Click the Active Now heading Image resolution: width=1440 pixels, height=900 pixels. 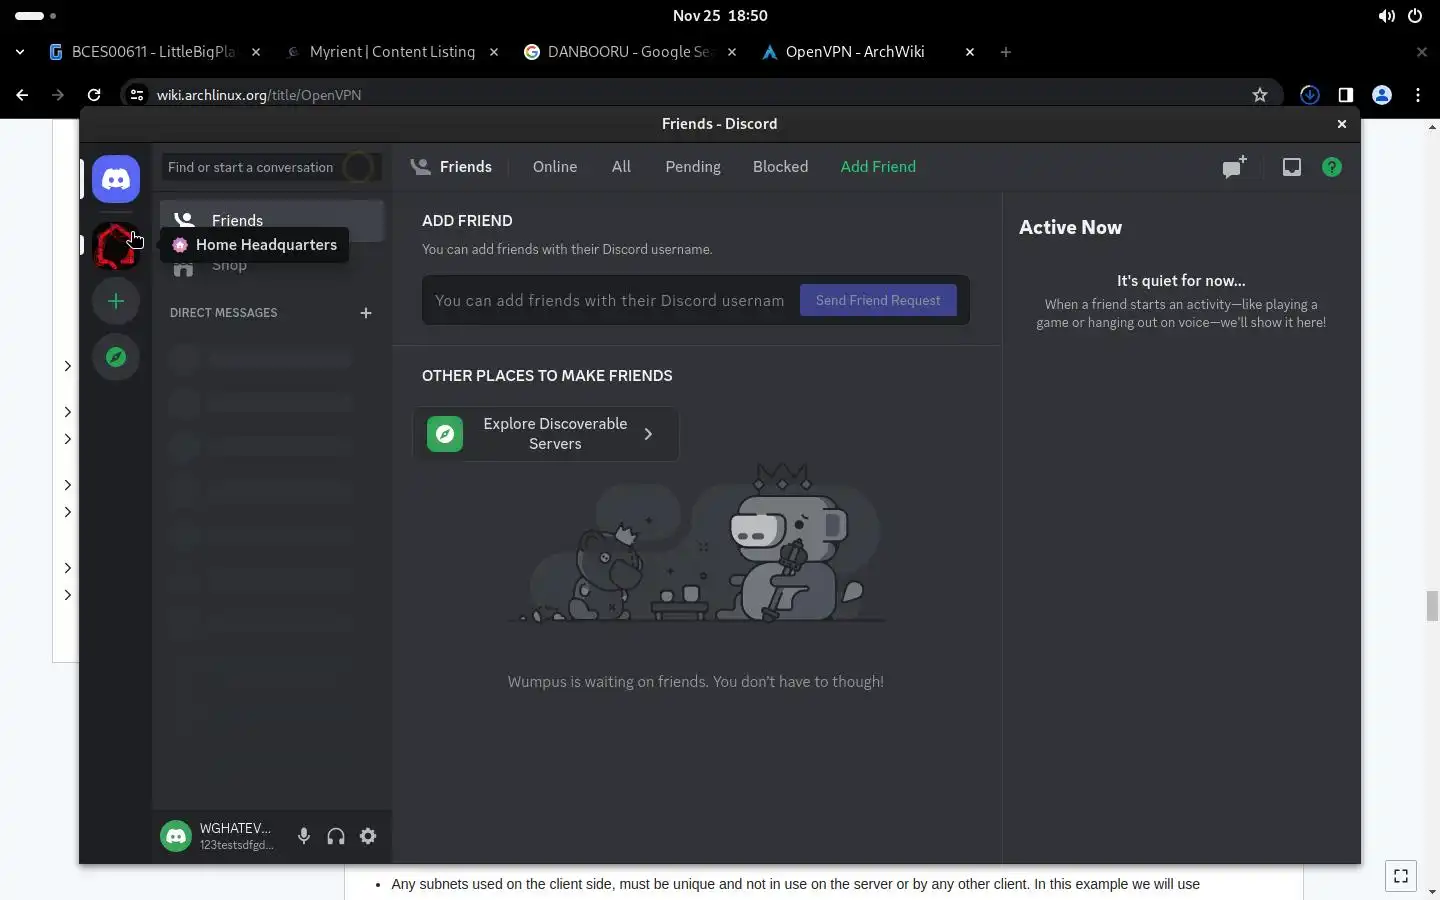coord(1070,227)
